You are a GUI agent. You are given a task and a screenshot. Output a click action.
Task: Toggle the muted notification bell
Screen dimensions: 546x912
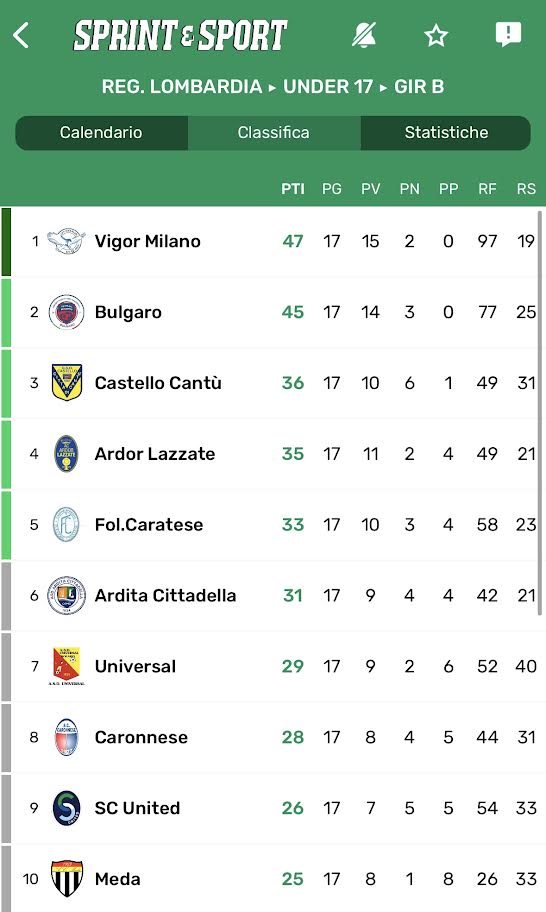[x=364, y=35]
